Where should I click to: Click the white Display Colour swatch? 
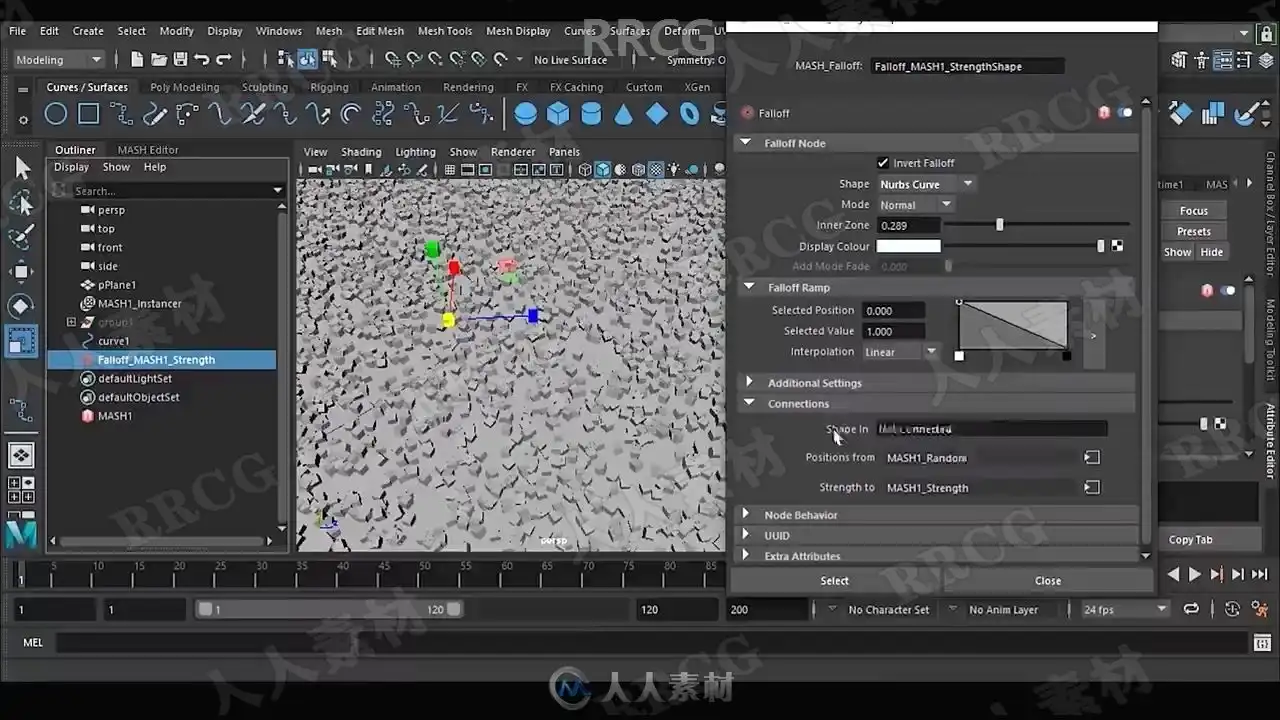(x=908, y=246)
